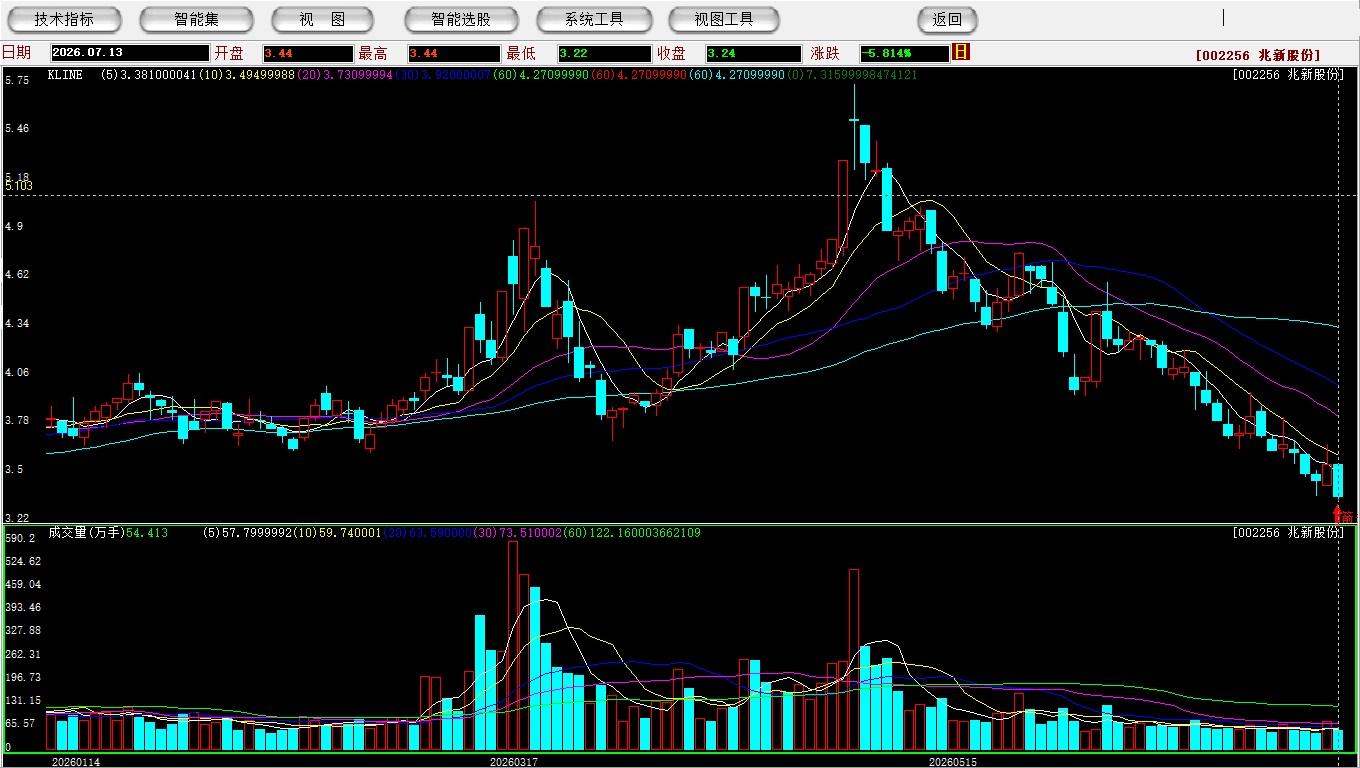Click the 视 图 button

(x=322, y=19)
